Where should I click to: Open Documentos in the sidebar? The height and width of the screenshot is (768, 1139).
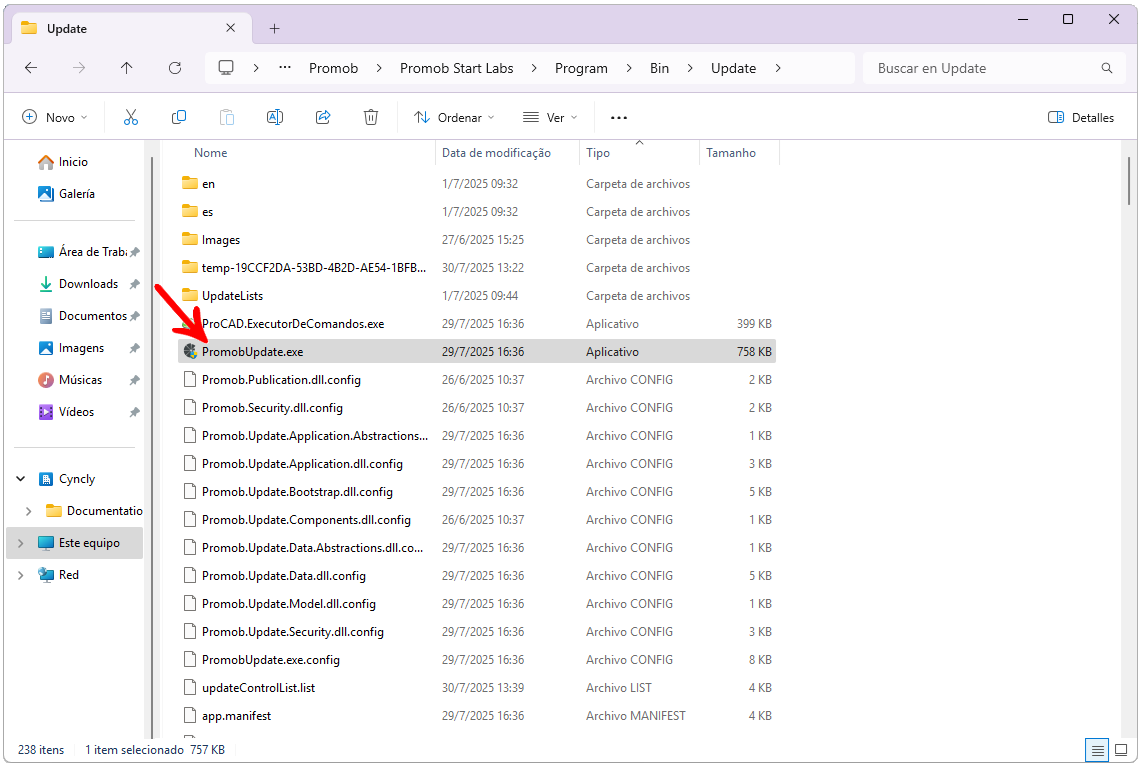pos(84,316)
